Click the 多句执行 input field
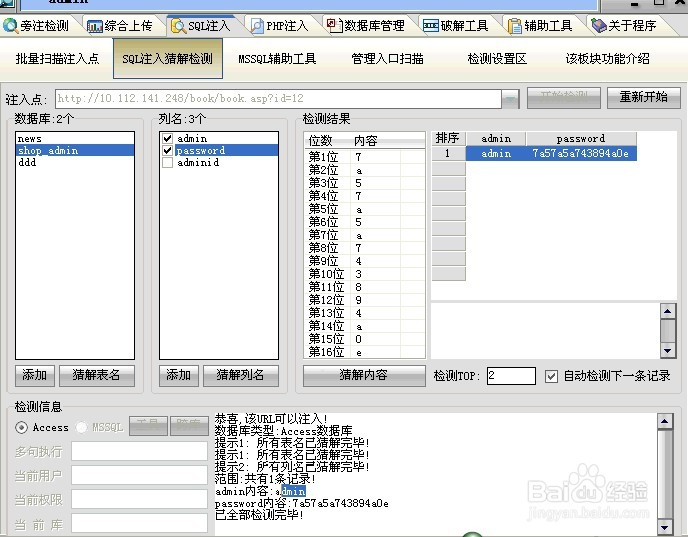This screenshot has height=537, width=688. (140, 451)
